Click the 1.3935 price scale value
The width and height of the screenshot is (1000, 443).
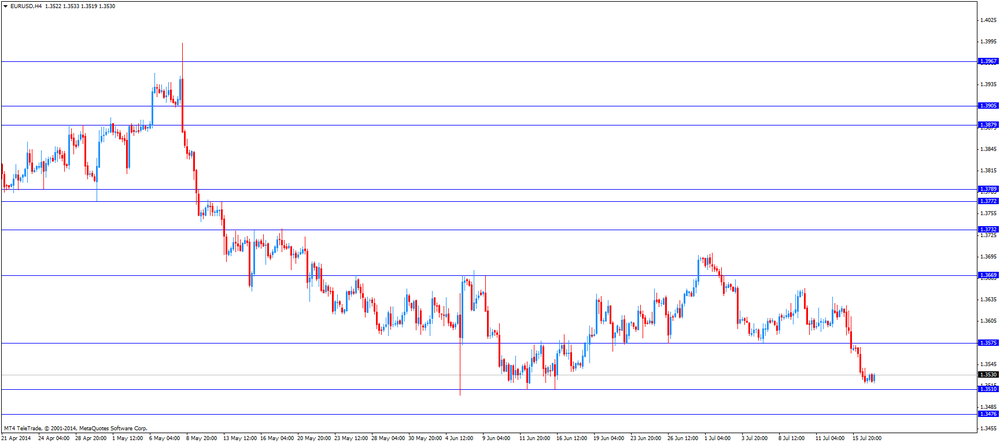point(988,84)
